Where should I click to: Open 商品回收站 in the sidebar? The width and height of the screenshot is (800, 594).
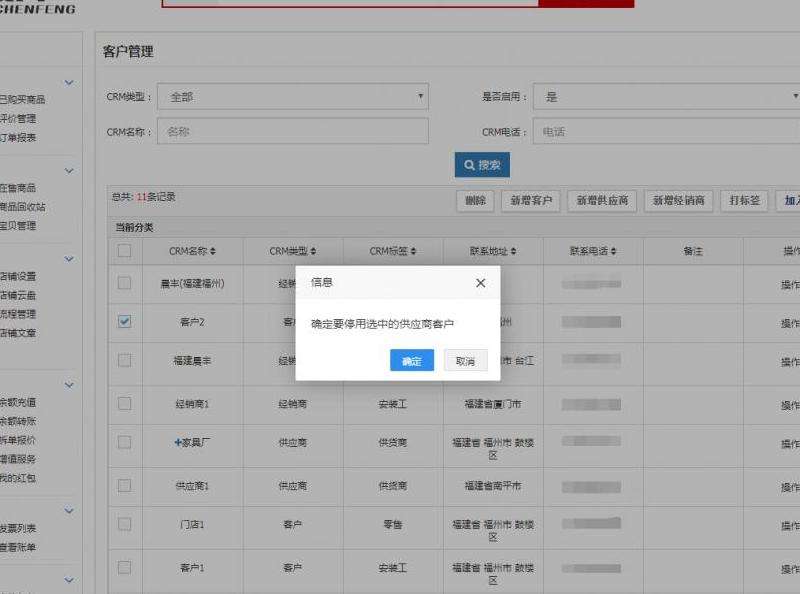point(22,207)
